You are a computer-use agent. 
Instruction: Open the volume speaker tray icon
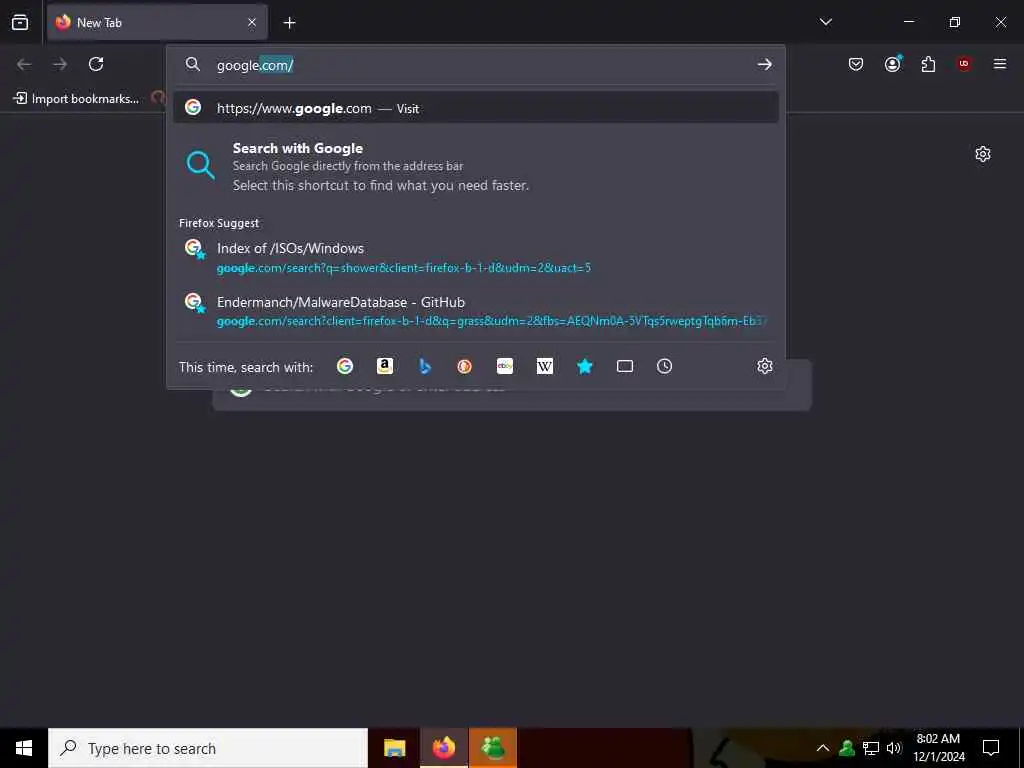coord(894,748)
